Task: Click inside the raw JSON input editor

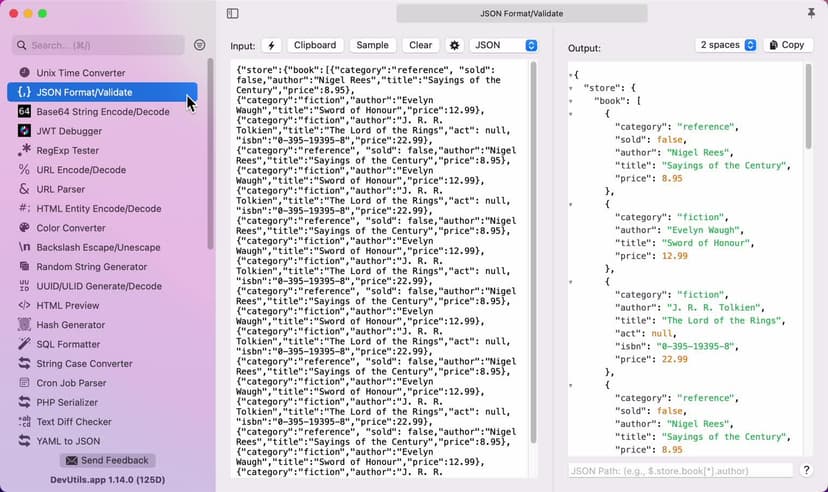Action: click(379, 269)
